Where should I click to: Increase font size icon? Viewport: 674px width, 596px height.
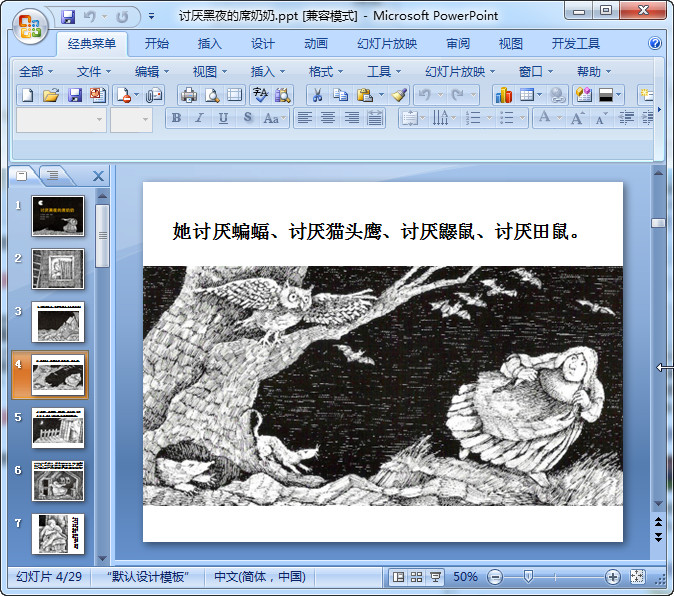pyautogui.click(x=577, y=118)
